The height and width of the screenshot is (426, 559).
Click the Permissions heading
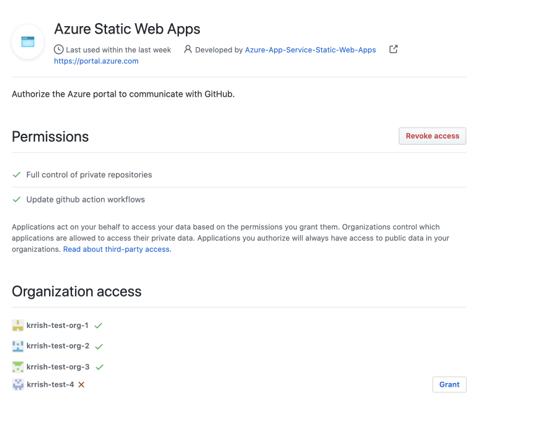[50, 137]
